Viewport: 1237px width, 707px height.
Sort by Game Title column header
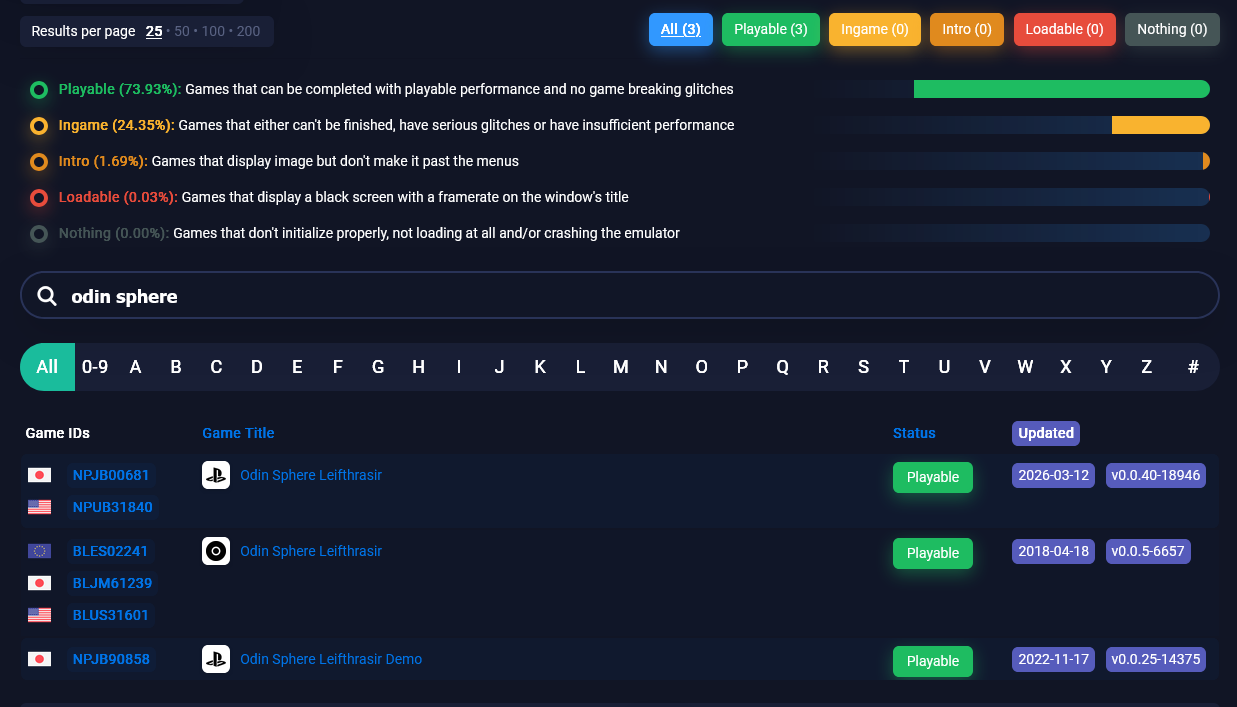[238, 433]
